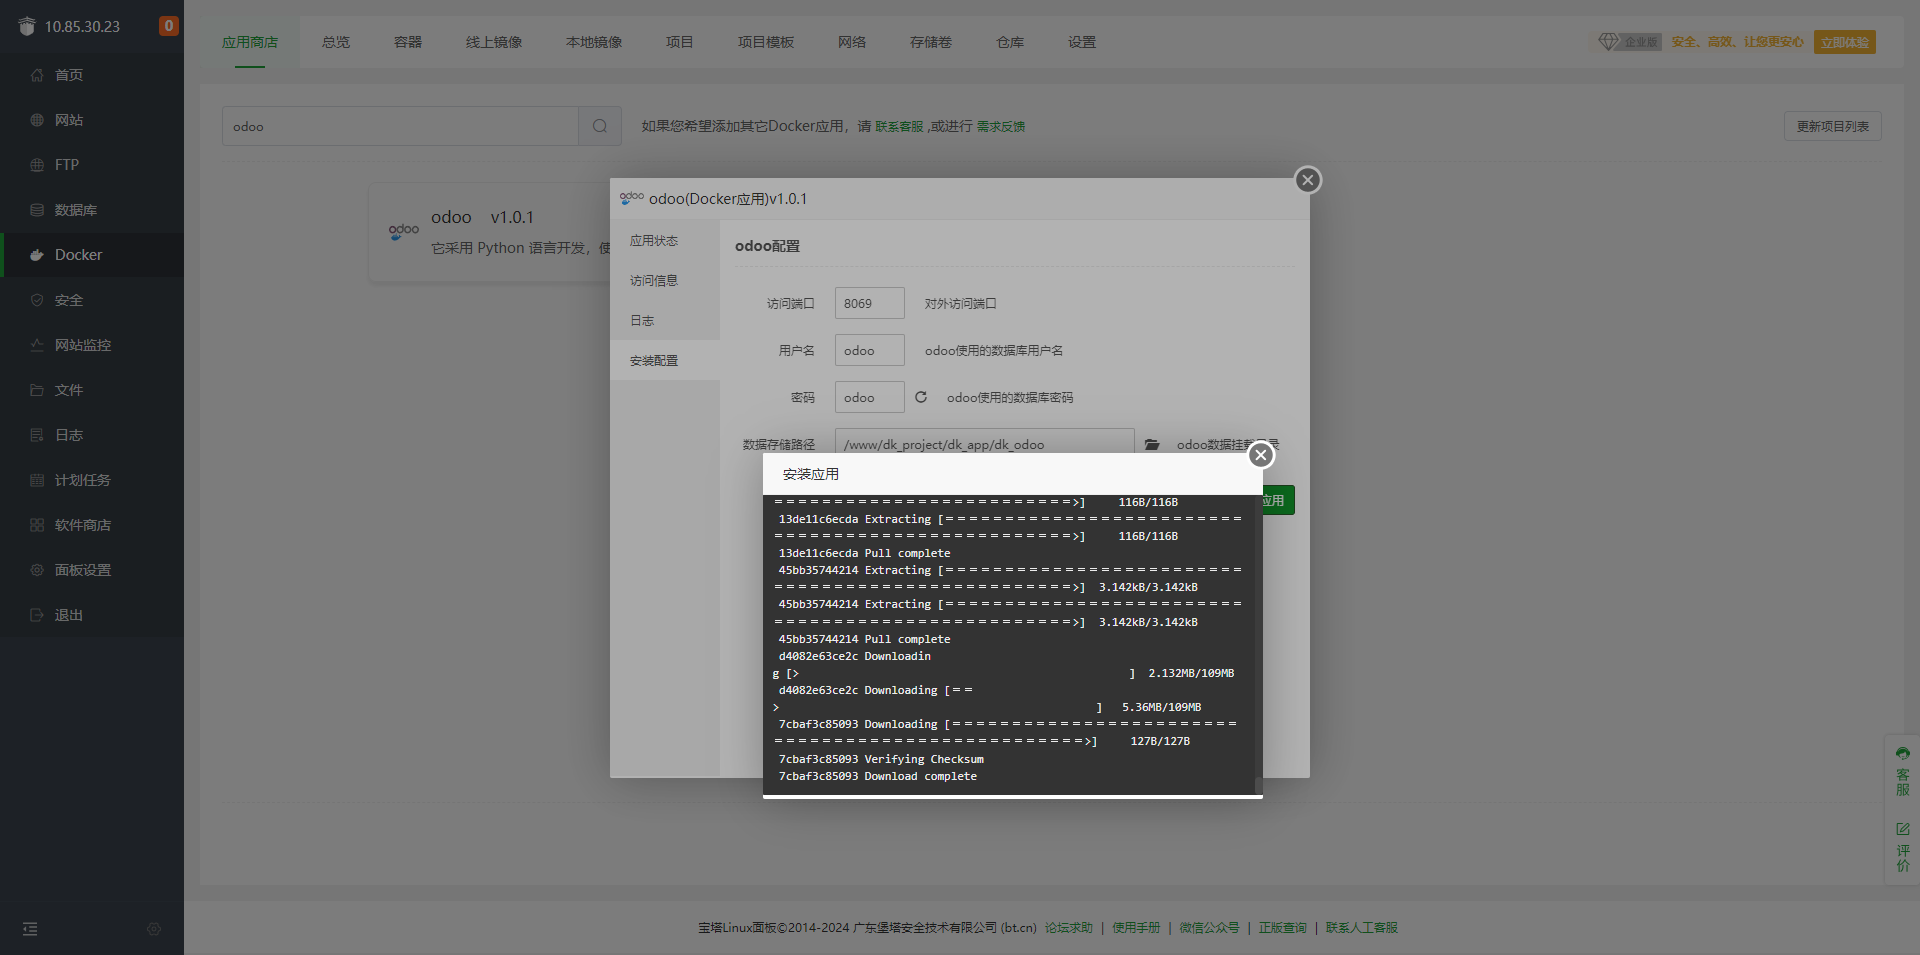Select 应用状态 in odoo dialog menu

point(665,240)
